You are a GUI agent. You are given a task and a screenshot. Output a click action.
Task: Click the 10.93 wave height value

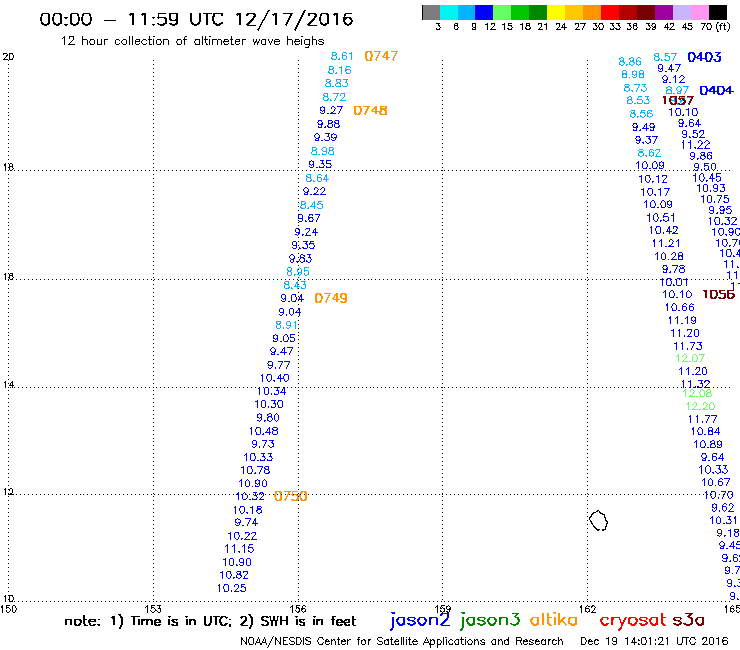[x=711, y=188]
